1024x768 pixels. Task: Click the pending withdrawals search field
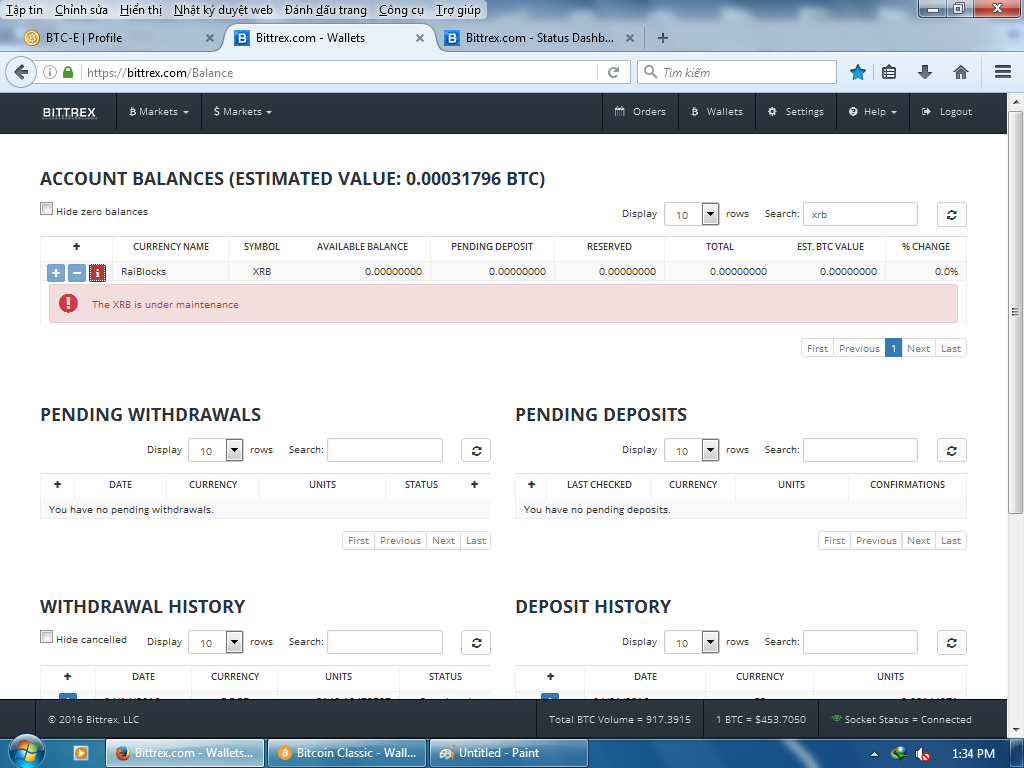[x=385, y=450]
